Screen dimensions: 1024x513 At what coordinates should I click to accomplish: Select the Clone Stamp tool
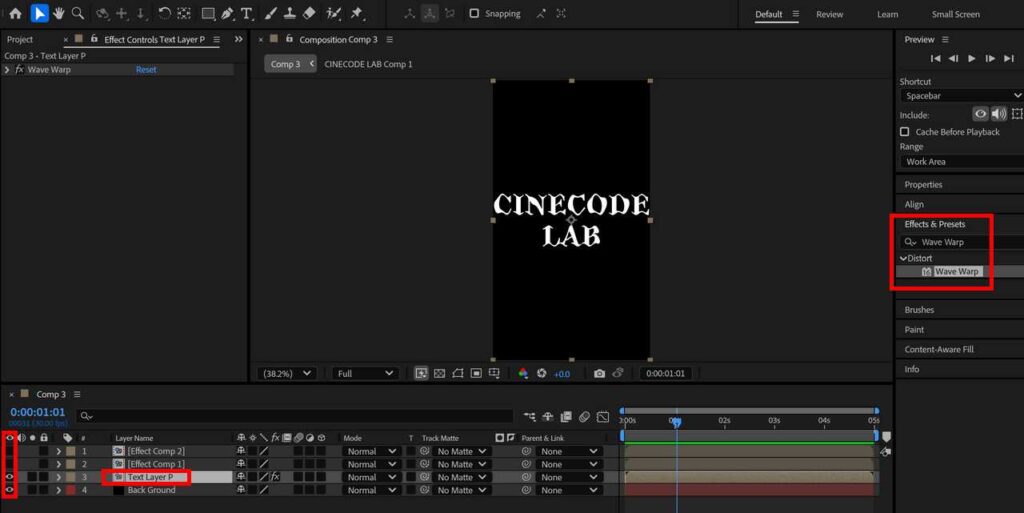coord(290,13)
